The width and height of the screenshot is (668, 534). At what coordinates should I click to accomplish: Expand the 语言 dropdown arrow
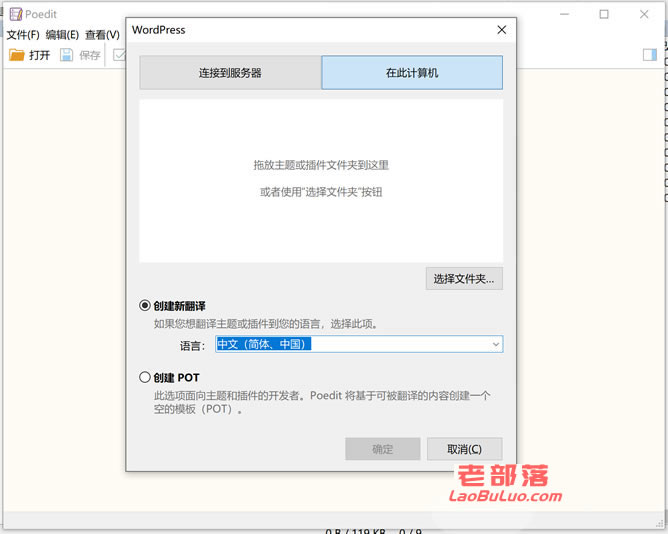pos(495,344)
